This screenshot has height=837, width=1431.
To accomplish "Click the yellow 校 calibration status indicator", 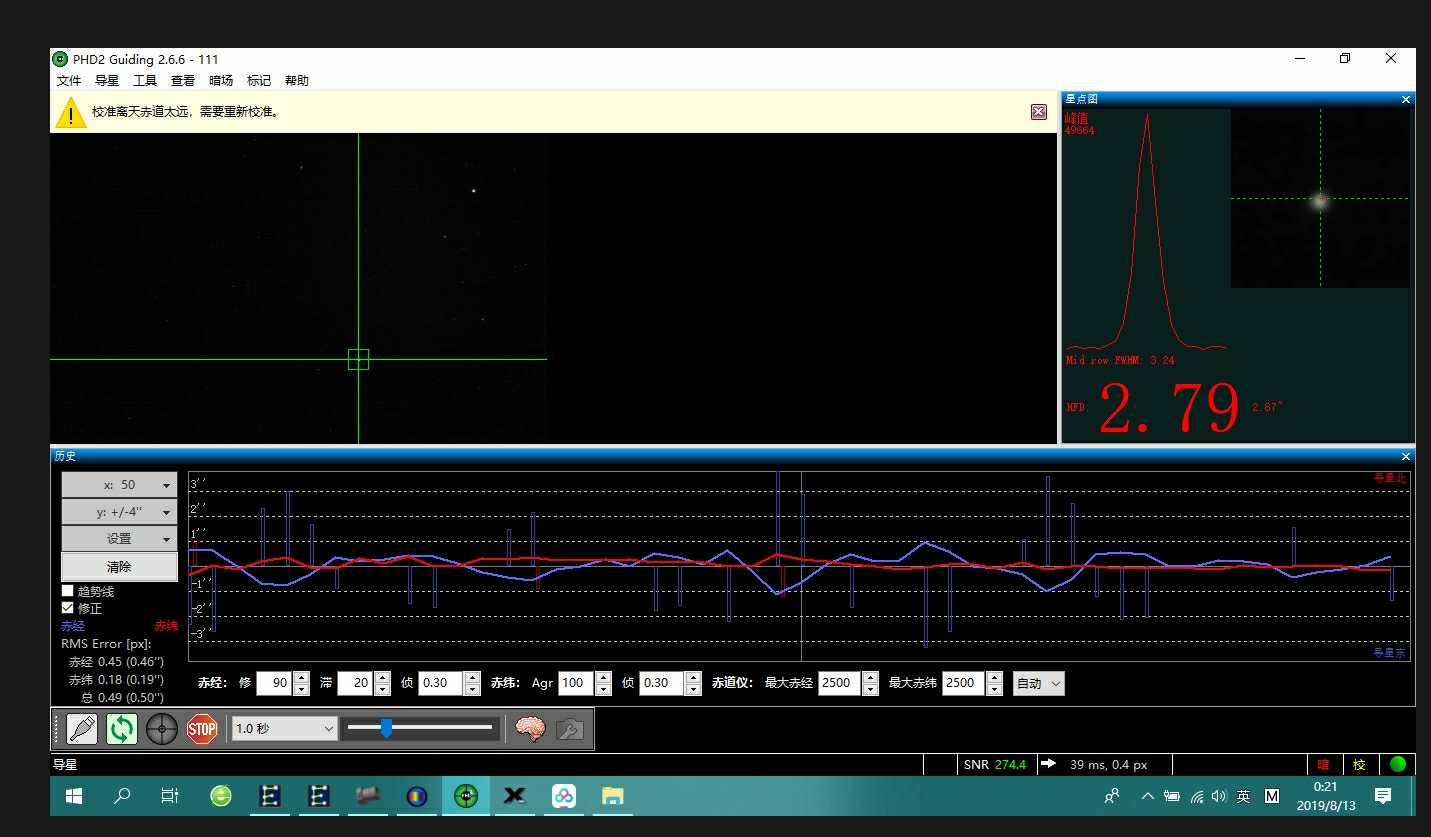I will (1359, 765).
